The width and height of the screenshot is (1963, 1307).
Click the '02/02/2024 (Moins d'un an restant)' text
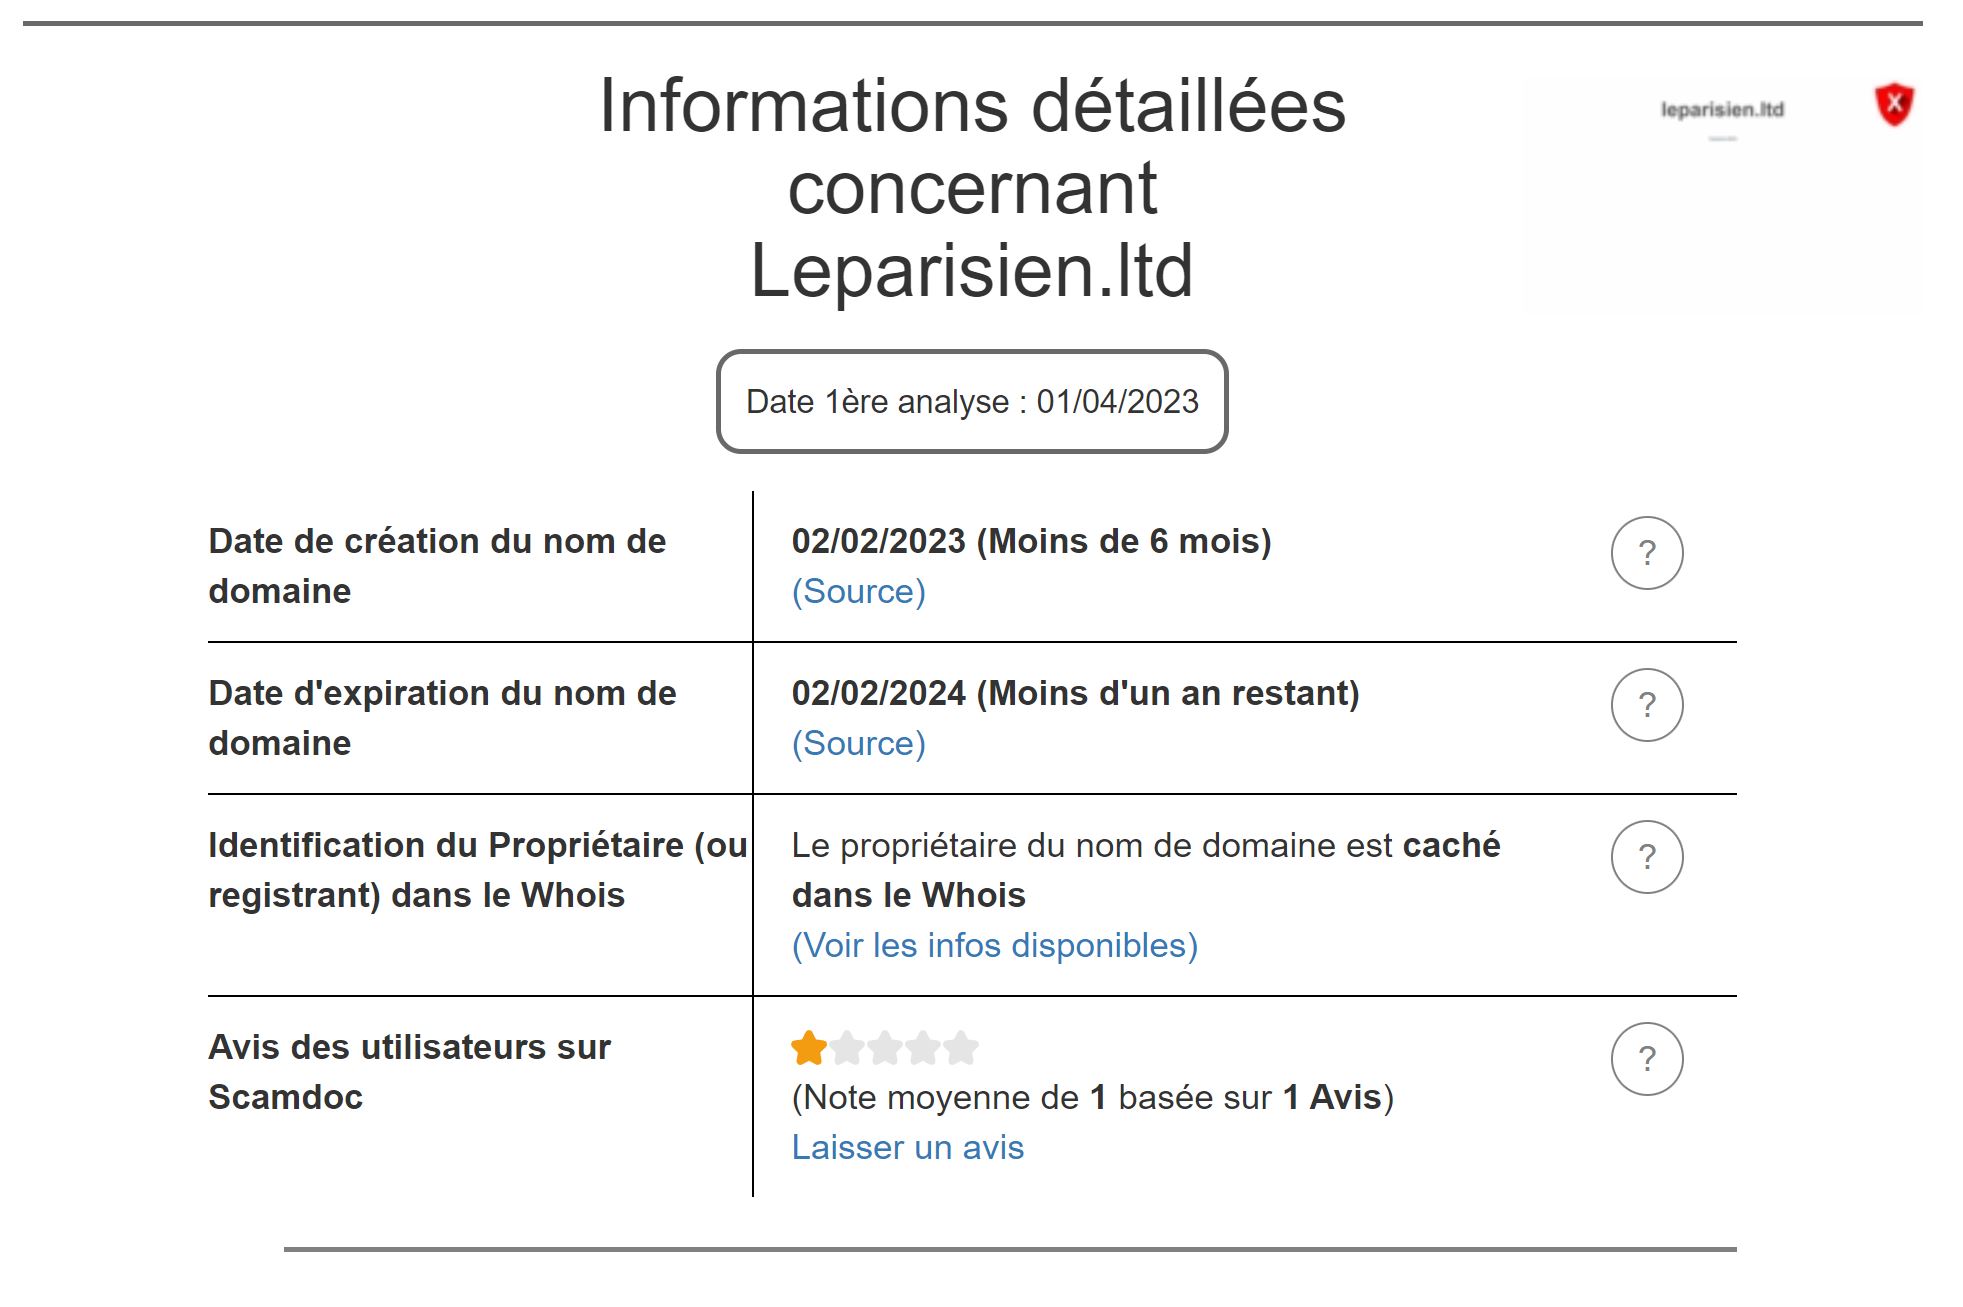tap(1075, 693)
